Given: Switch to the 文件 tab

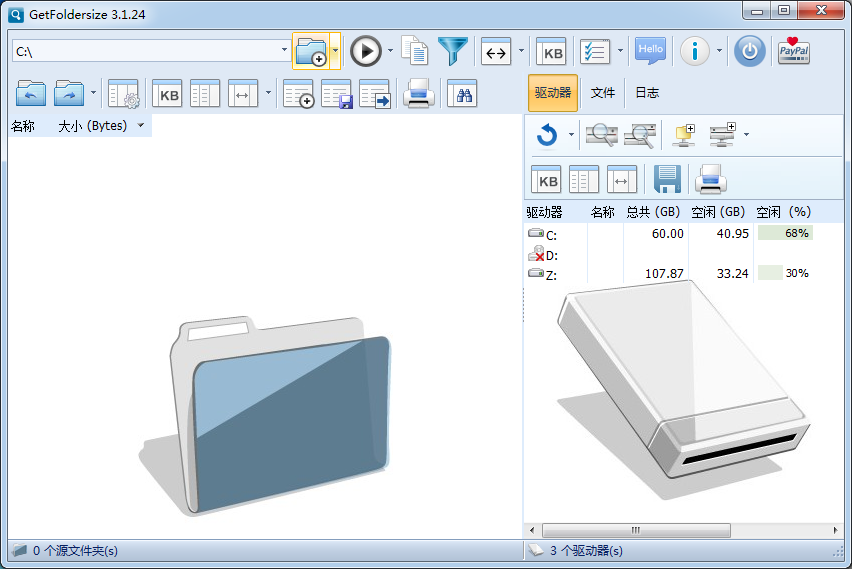Looking at the screenshot, I should click(x=602, y=93).
